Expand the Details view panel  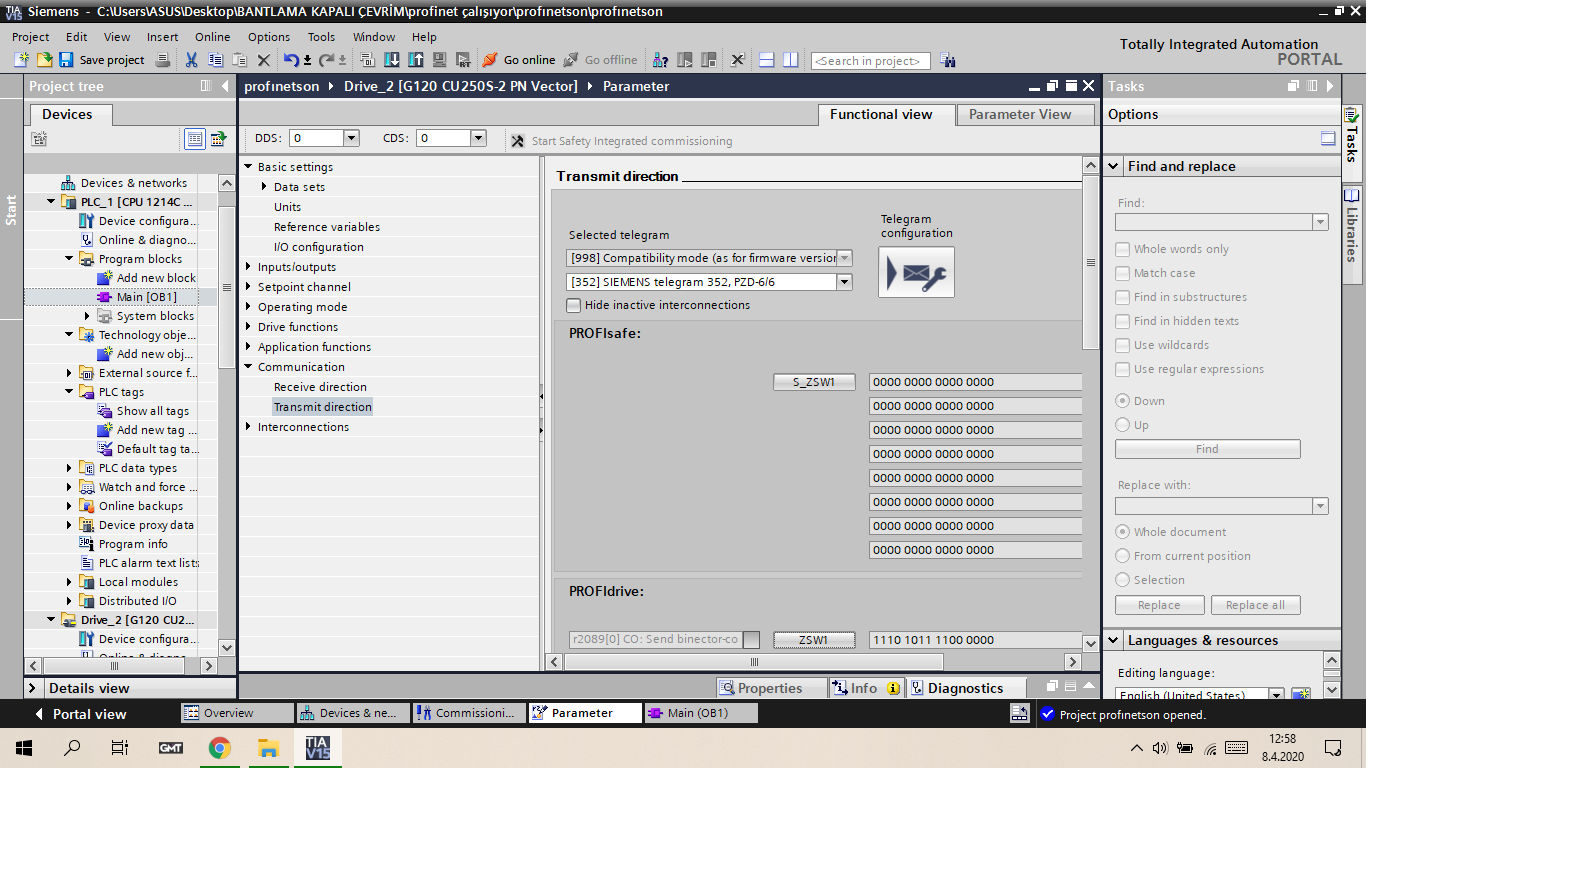[32, 688]
